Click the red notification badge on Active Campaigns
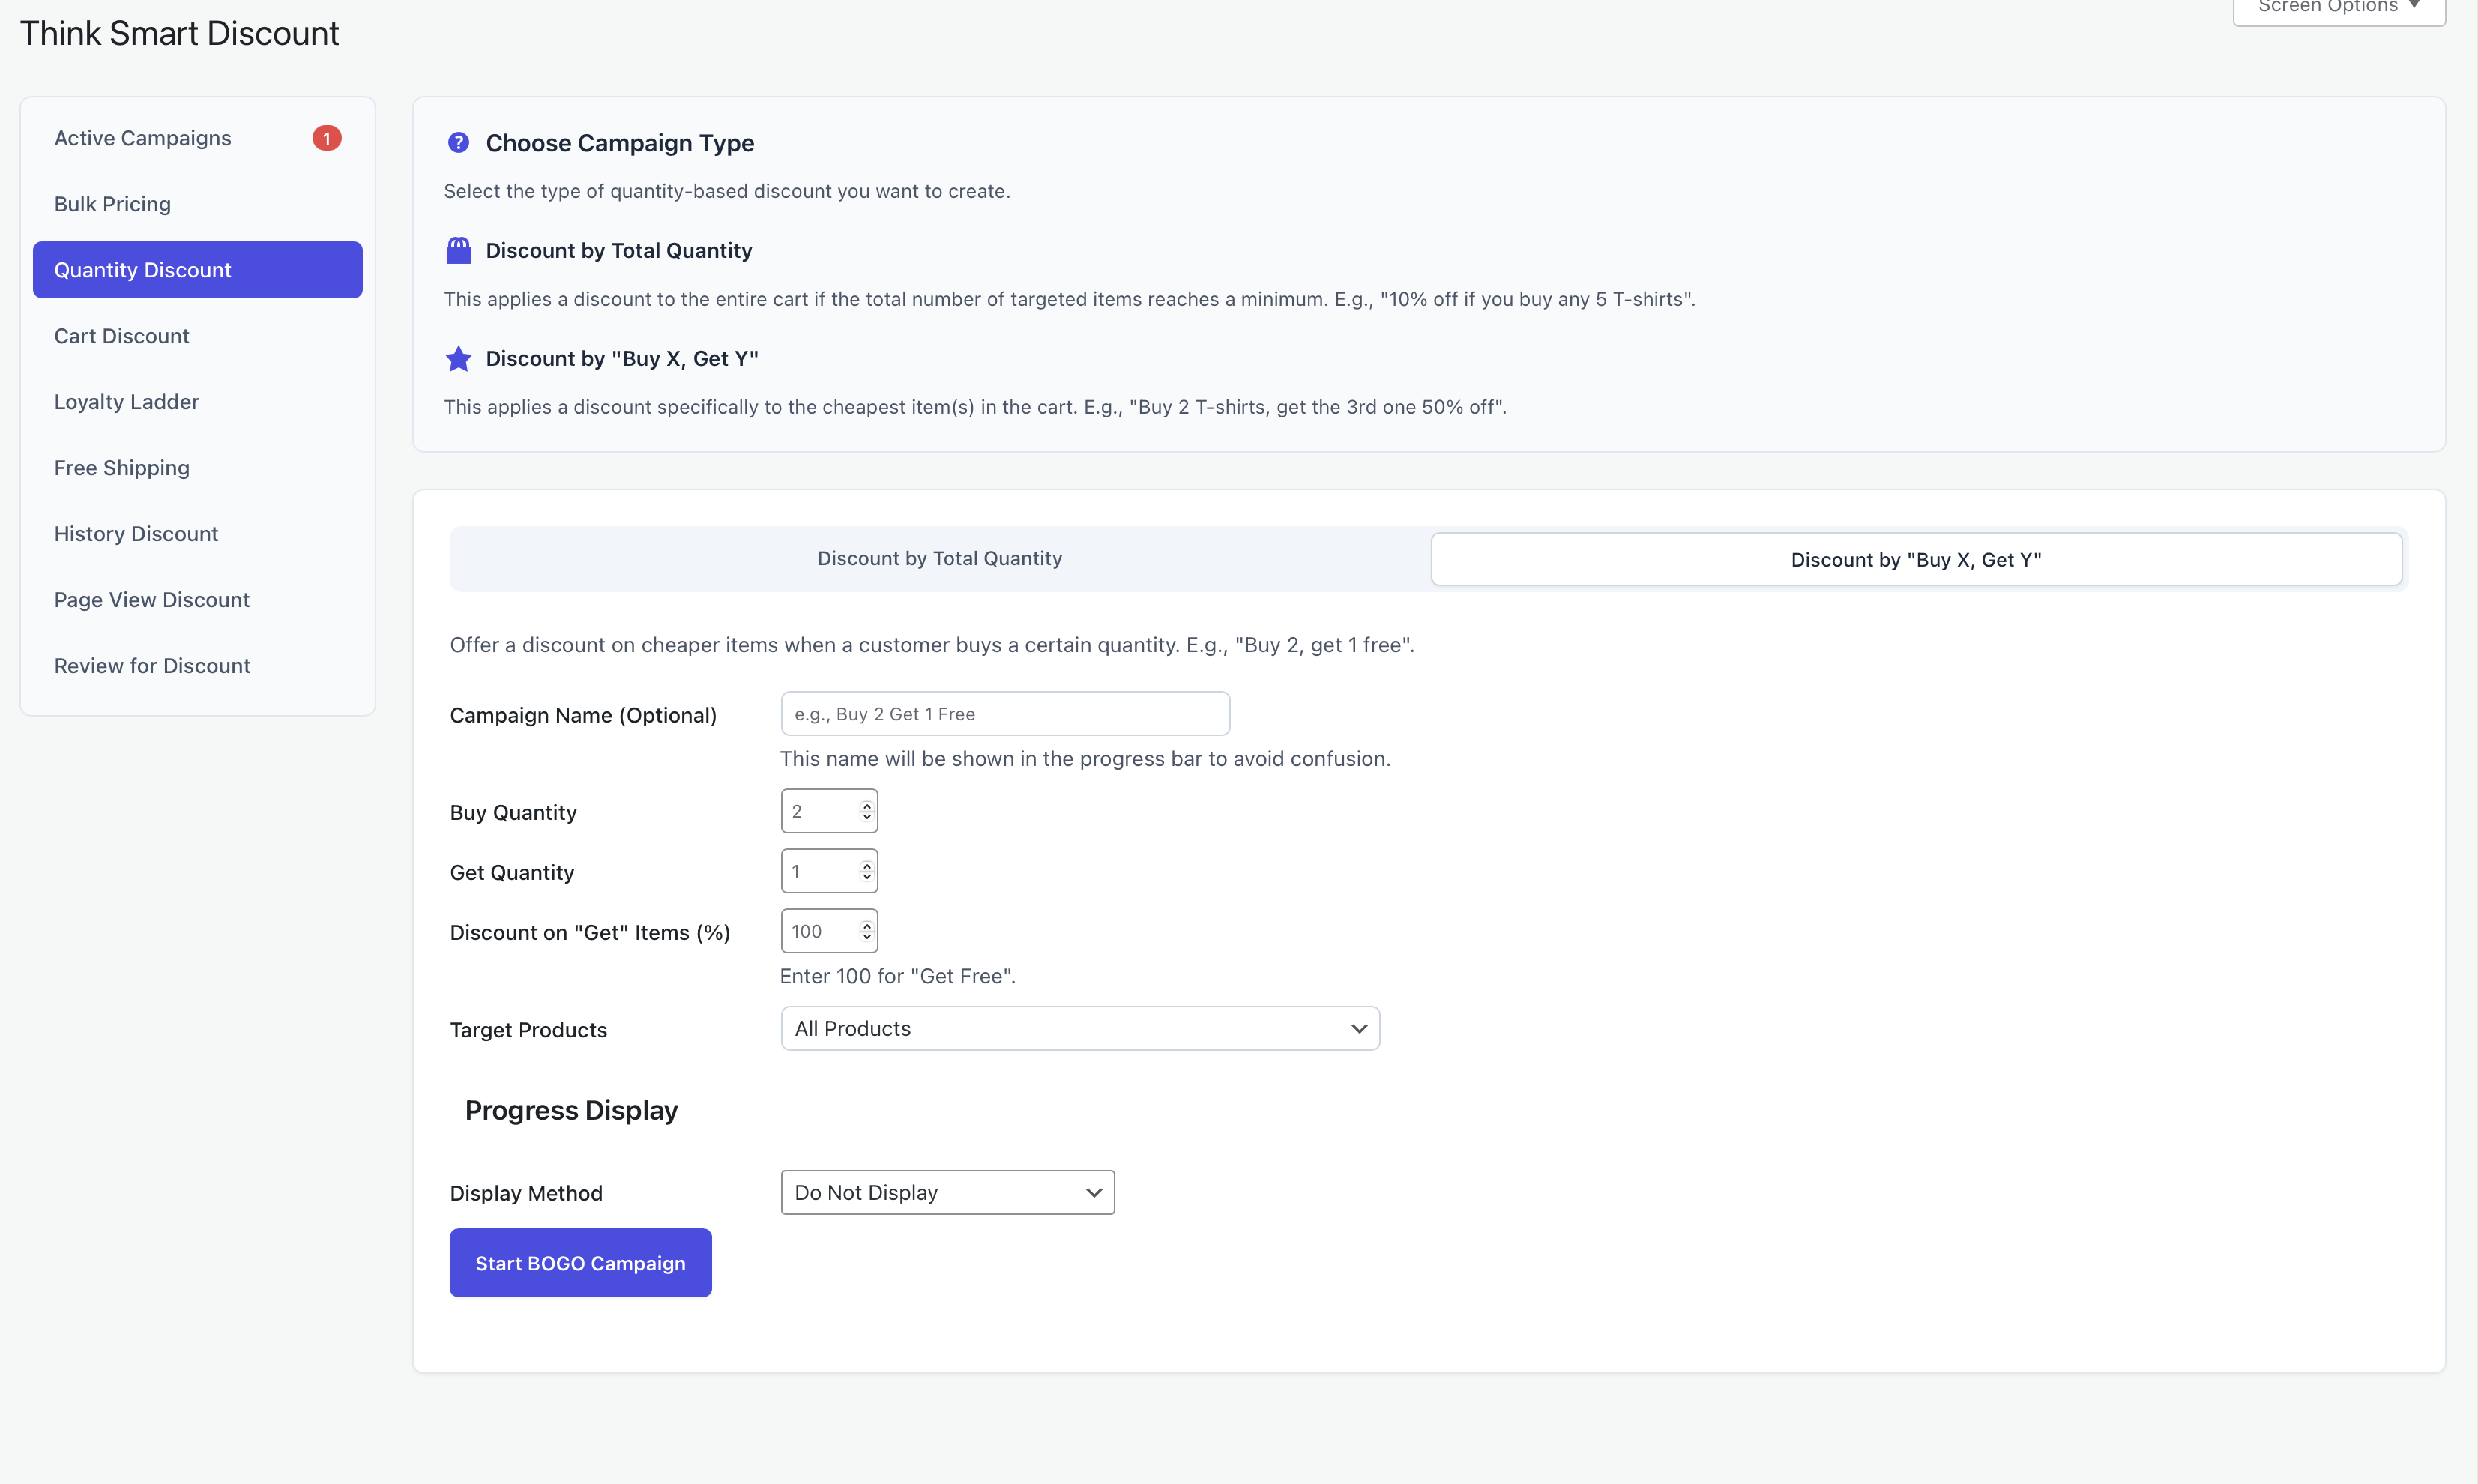The height and width of the screenshot is (1484, 2478). (326, 138)
